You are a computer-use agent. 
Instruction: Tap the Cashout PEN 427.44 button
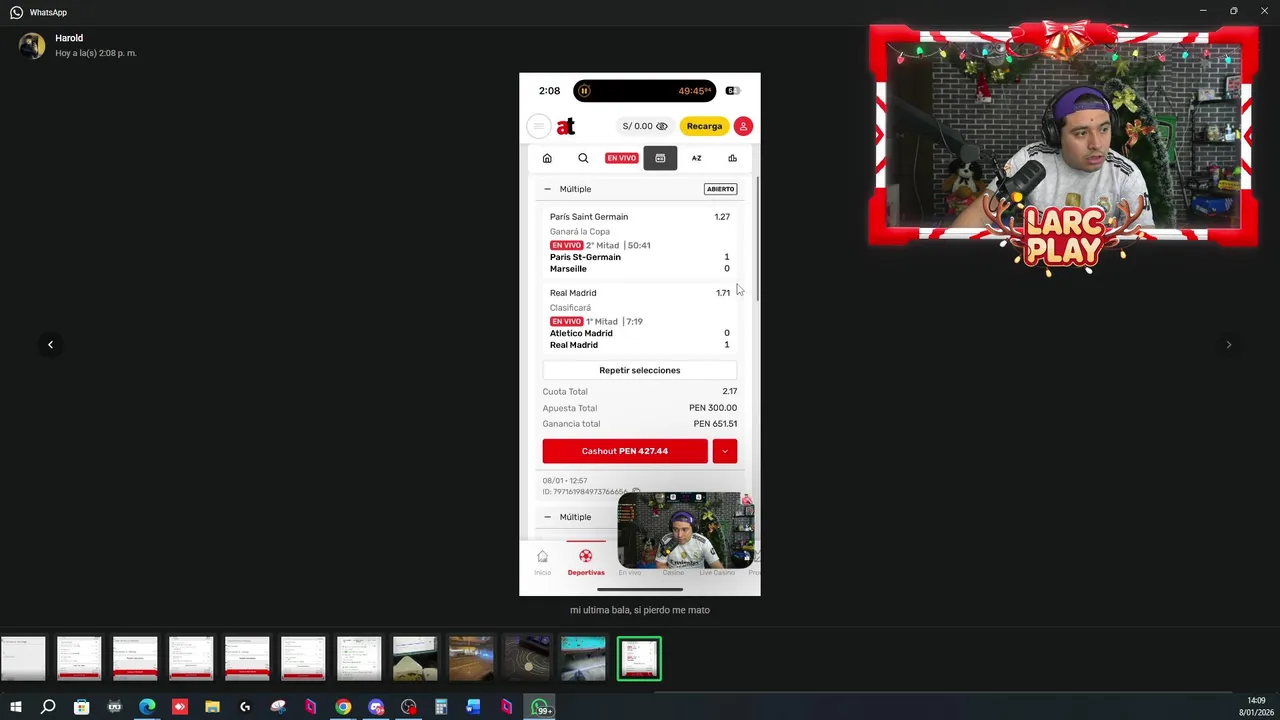click(625, 451)
